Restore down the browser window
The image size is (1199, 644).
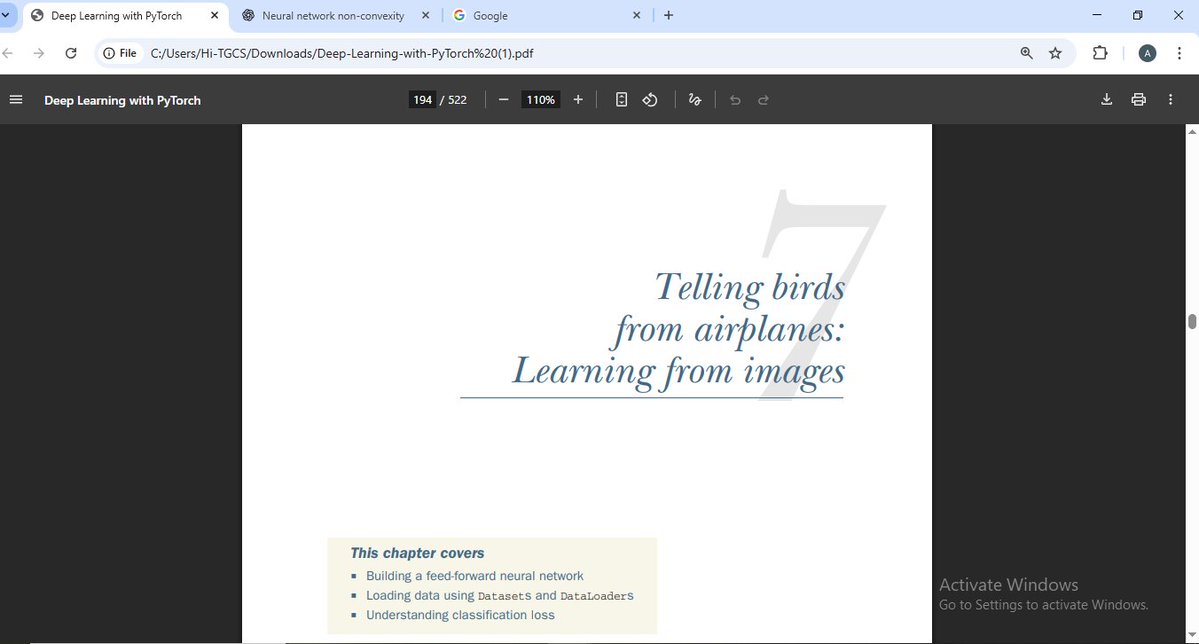point(1138,15)
